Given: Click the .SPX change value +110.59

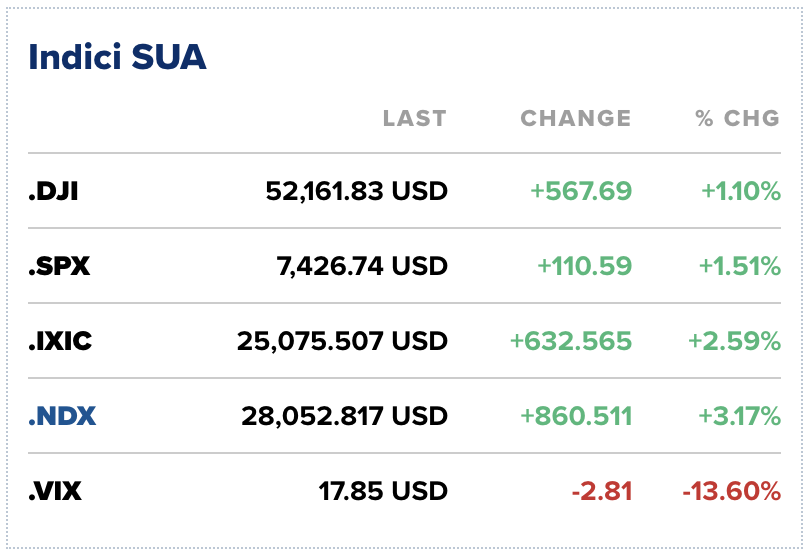Looking at the screenshot, I should pos(584,266).
